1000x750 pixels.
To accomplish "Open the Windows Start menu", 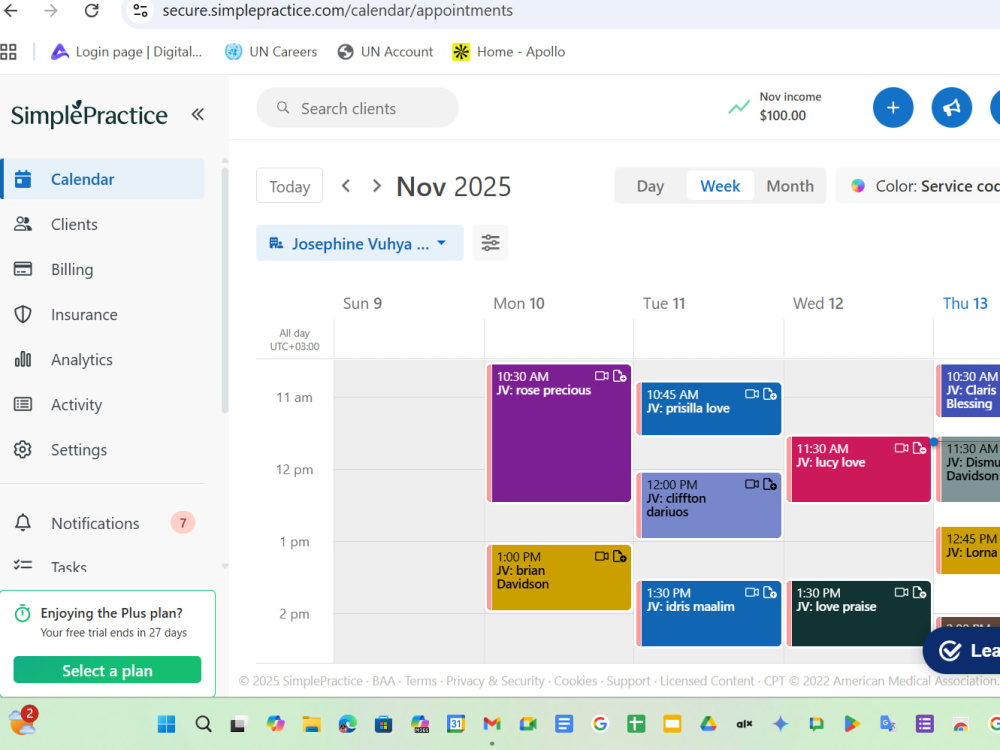I will 166,724.
